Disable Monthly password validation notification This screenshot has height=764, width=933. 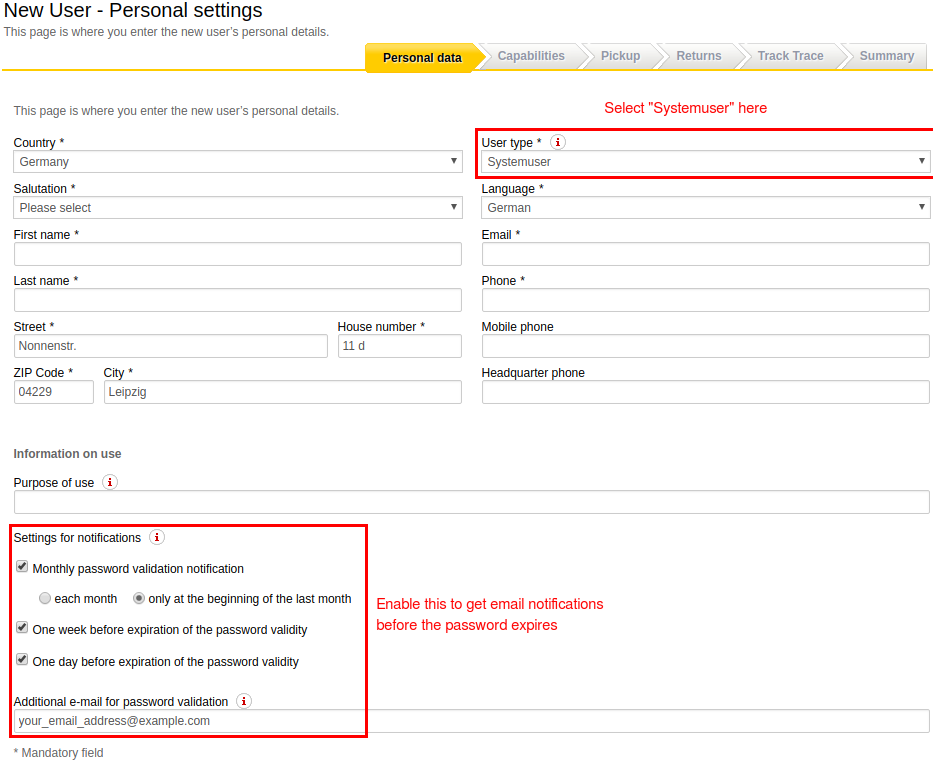22,567
